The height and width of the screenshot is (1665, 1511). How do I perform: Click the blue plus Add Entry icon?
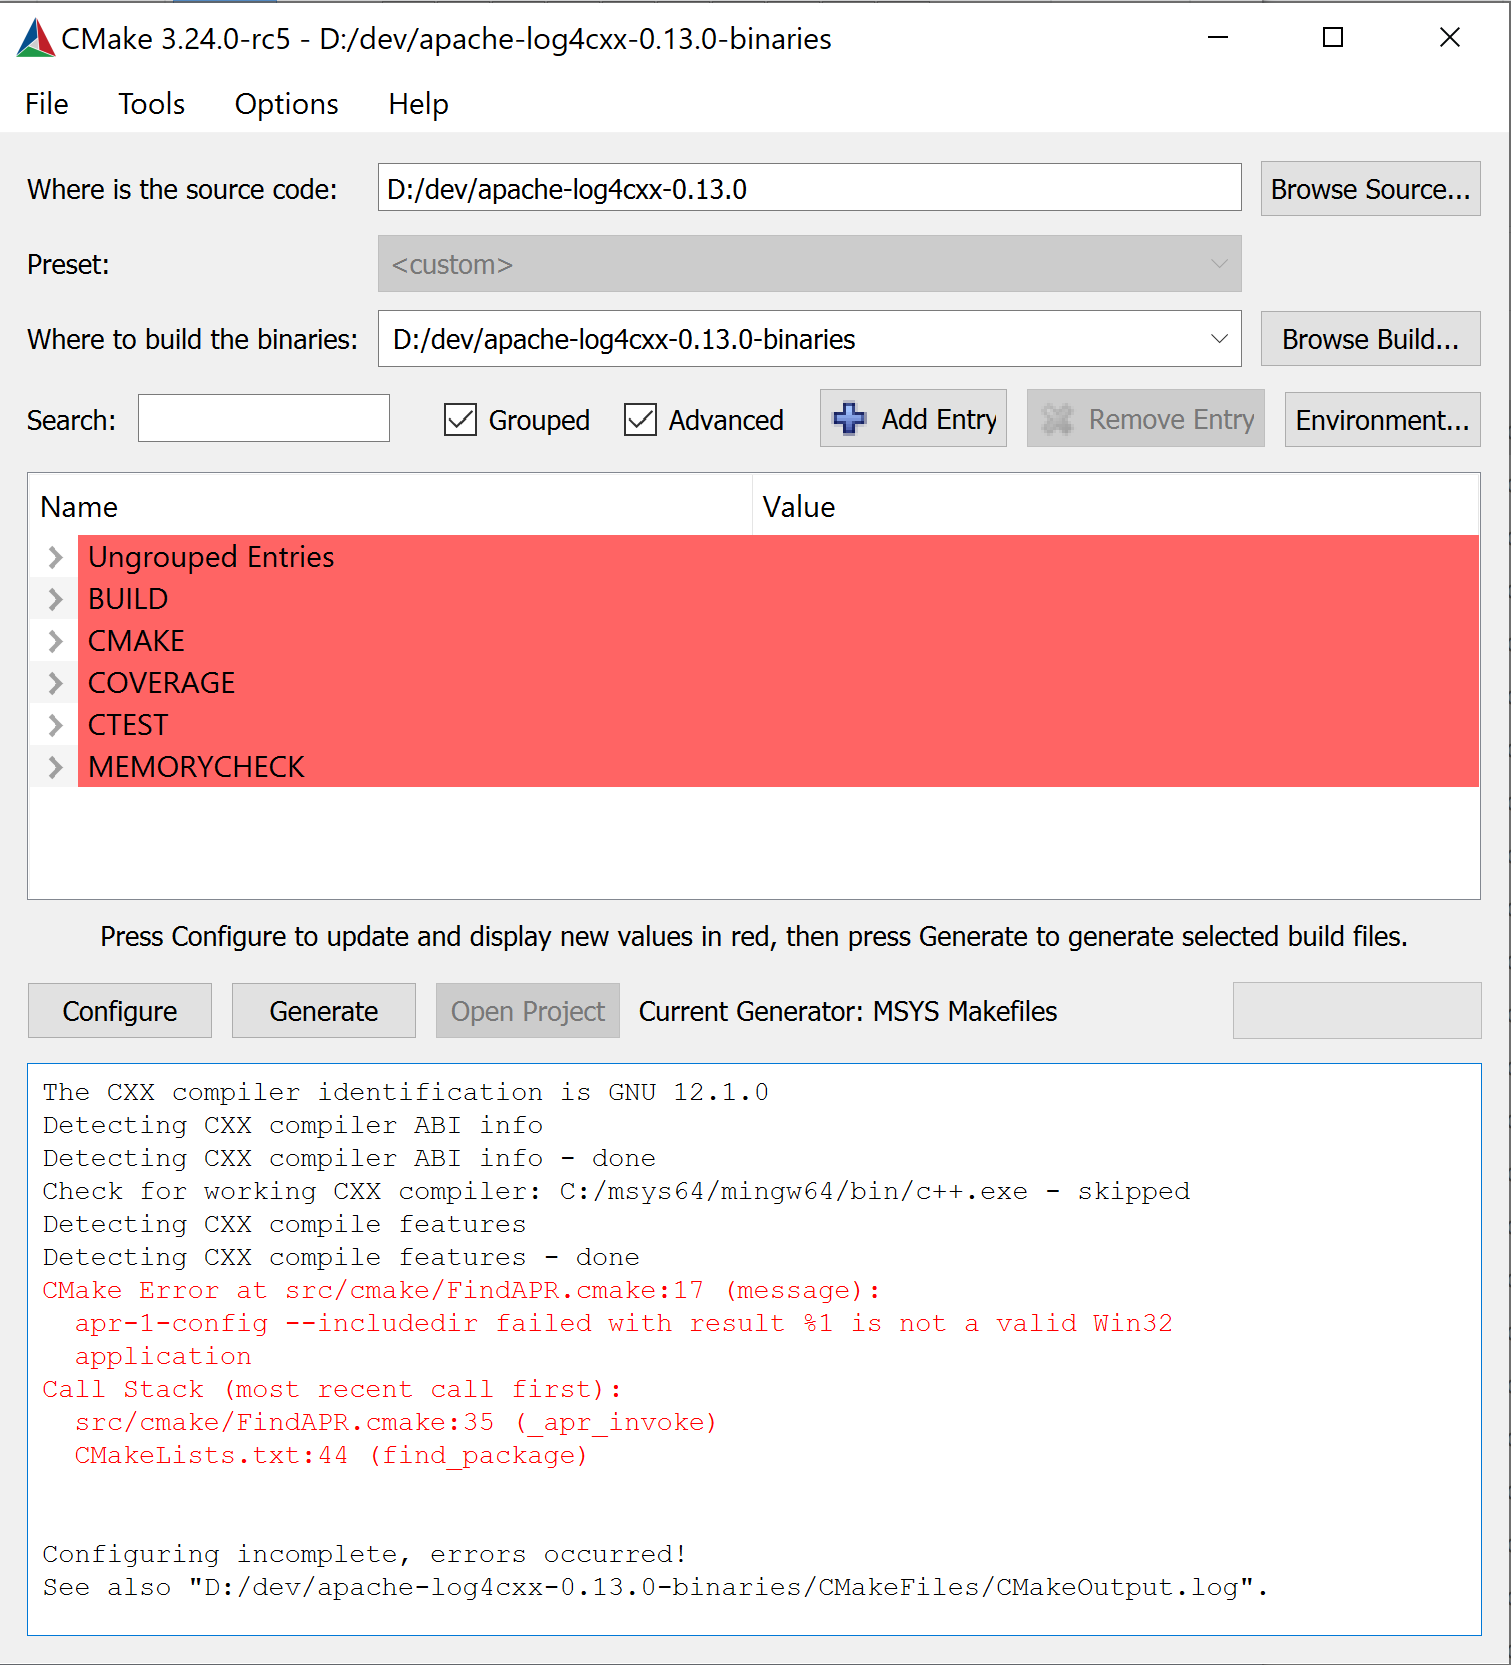pos(850,418)
